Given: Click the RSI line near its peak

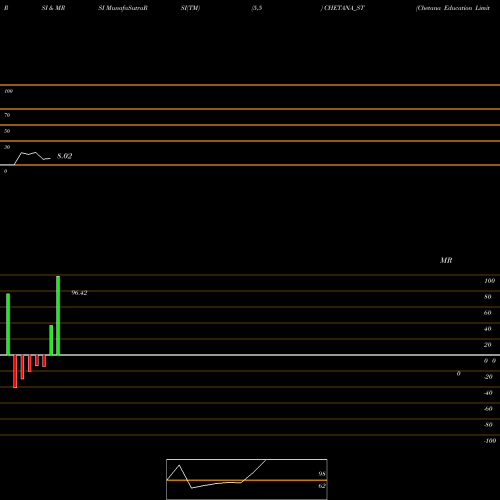Looking at the screenshot, I should point(23,153).
